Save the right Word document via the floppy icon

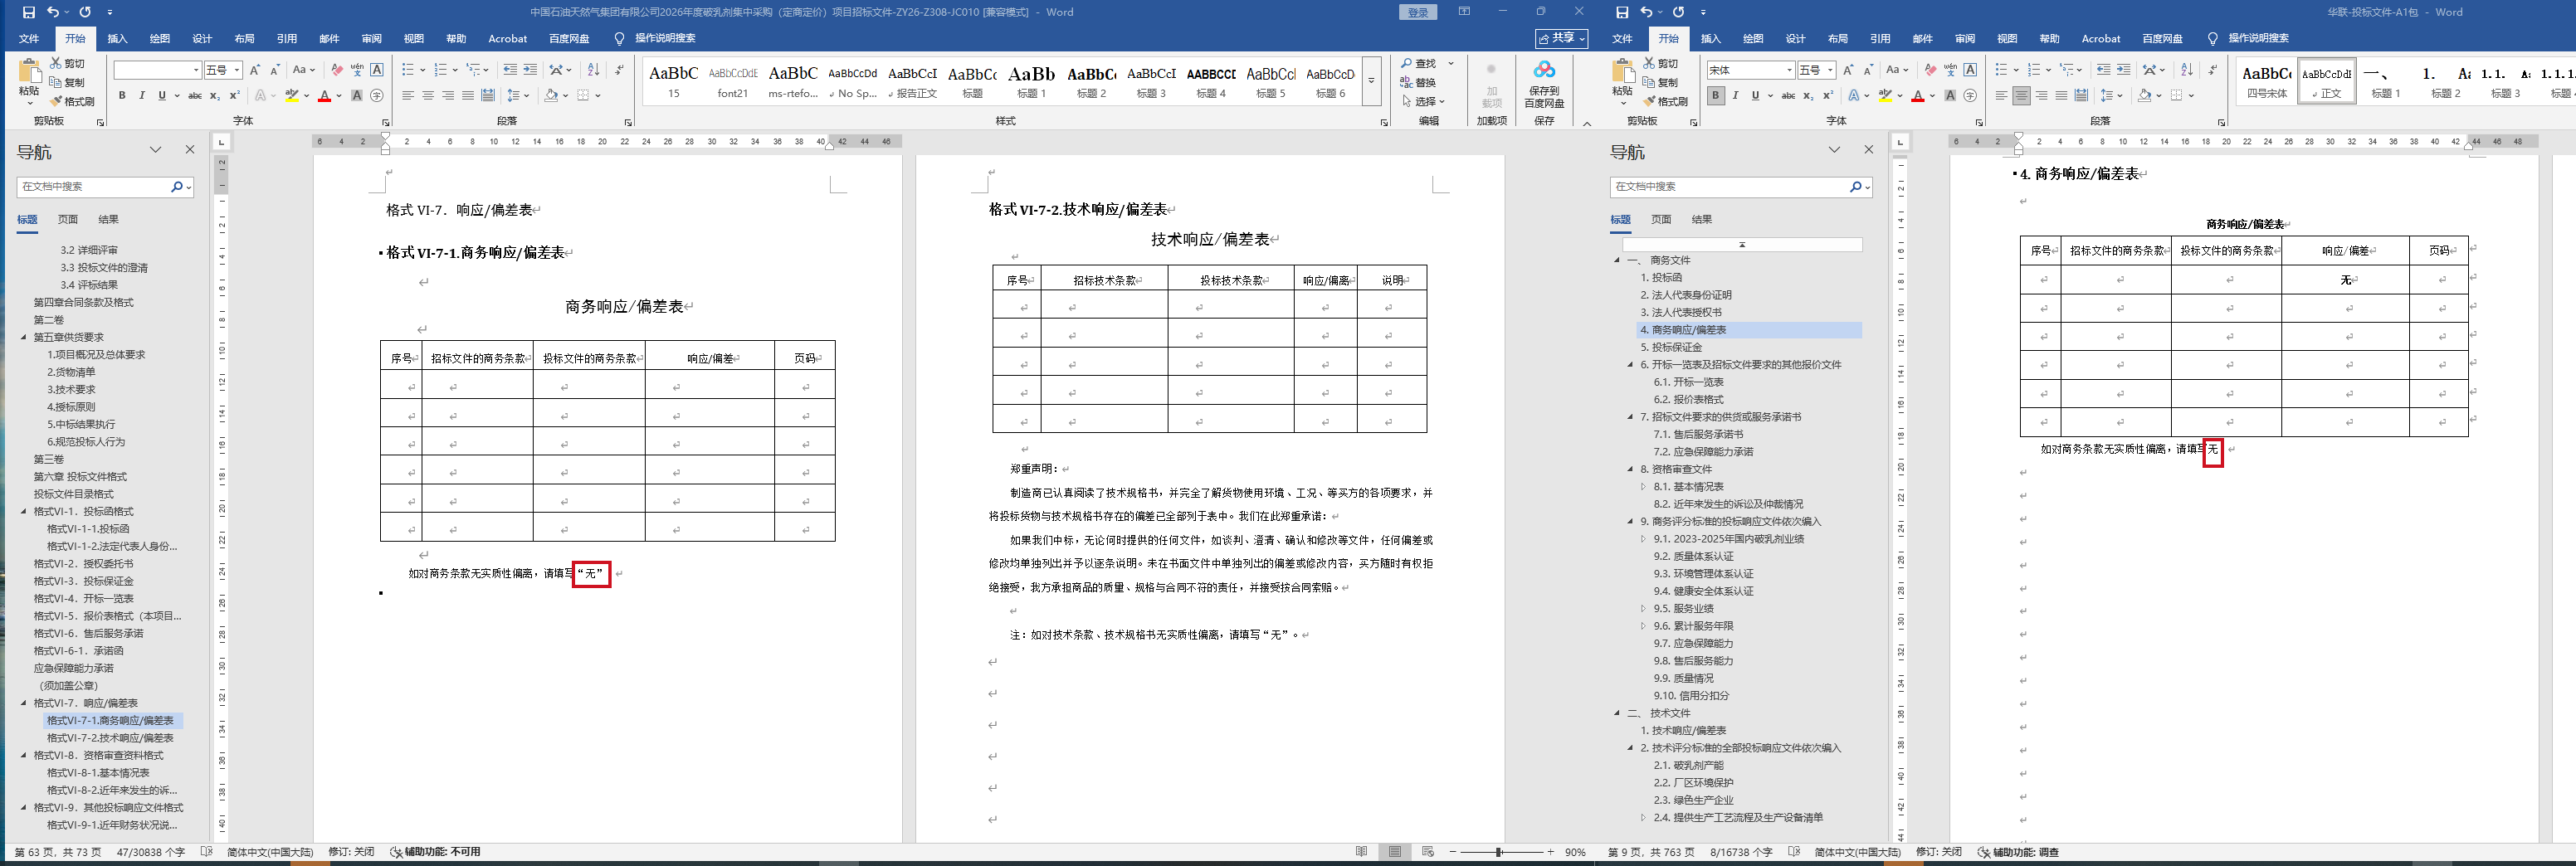point(1622,12)
